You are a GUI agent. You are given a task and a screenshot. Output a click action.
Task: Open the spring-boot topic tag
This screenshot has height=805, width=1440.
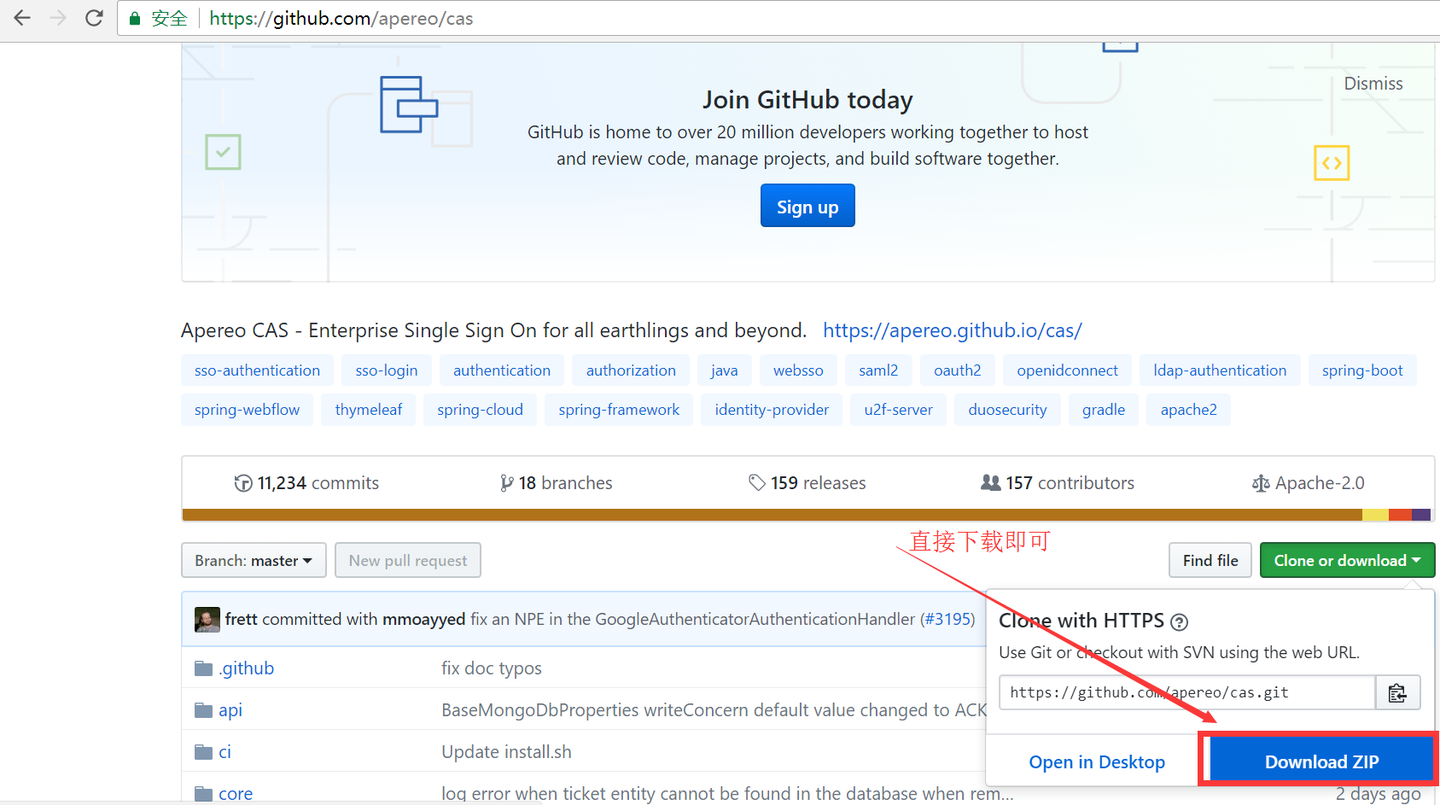[1362, 369]
